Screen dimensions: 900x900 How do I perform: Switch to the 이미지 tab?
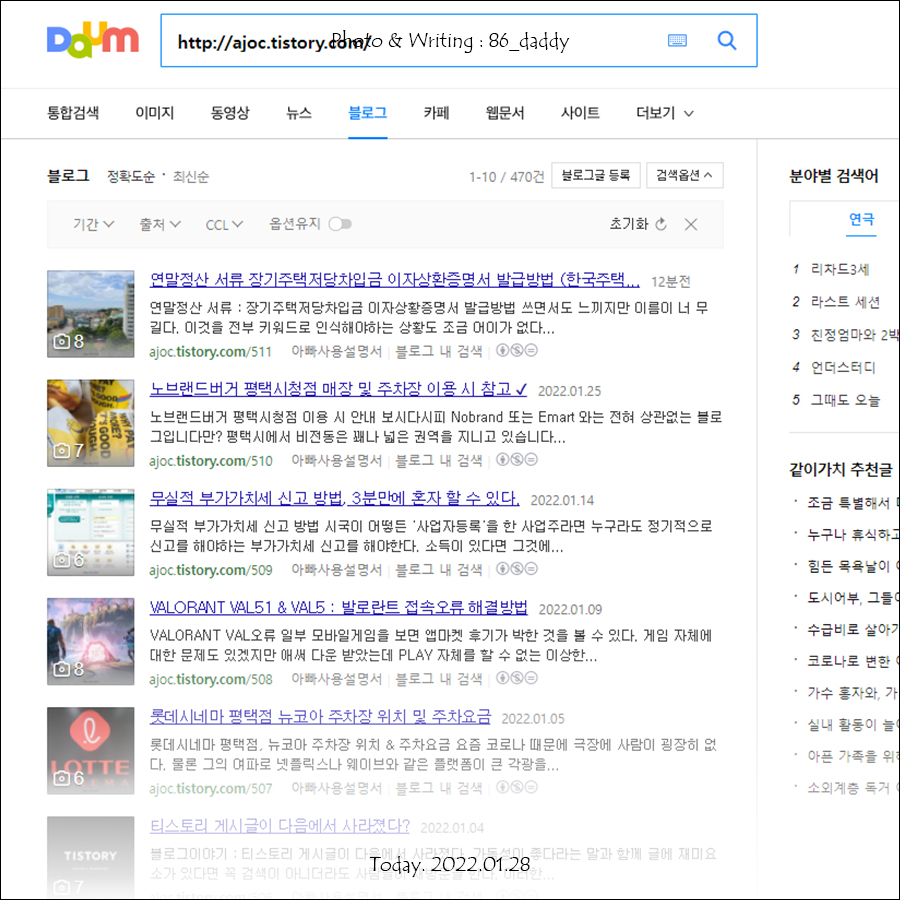155,113
